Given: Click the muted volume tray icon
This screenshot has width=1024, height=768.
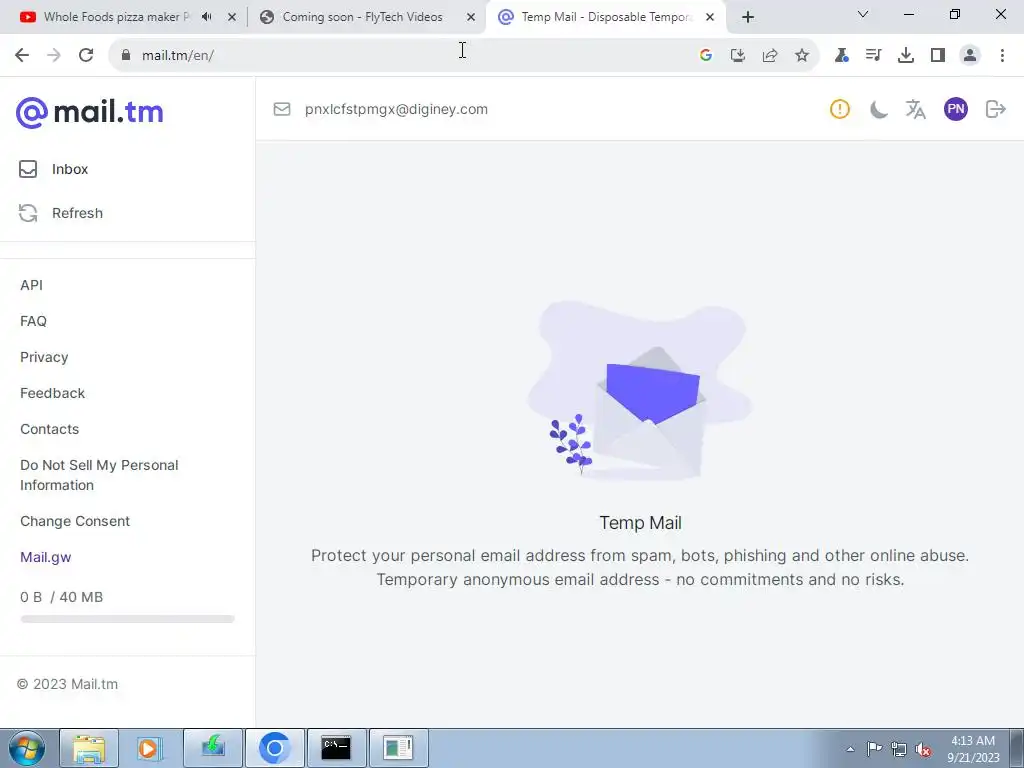Looking at the screenshot, I should coord(923,749).
